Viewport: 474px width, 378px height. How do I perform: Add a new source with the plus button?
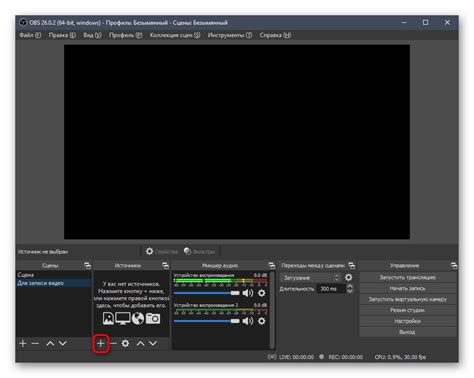tap(101, 343)
